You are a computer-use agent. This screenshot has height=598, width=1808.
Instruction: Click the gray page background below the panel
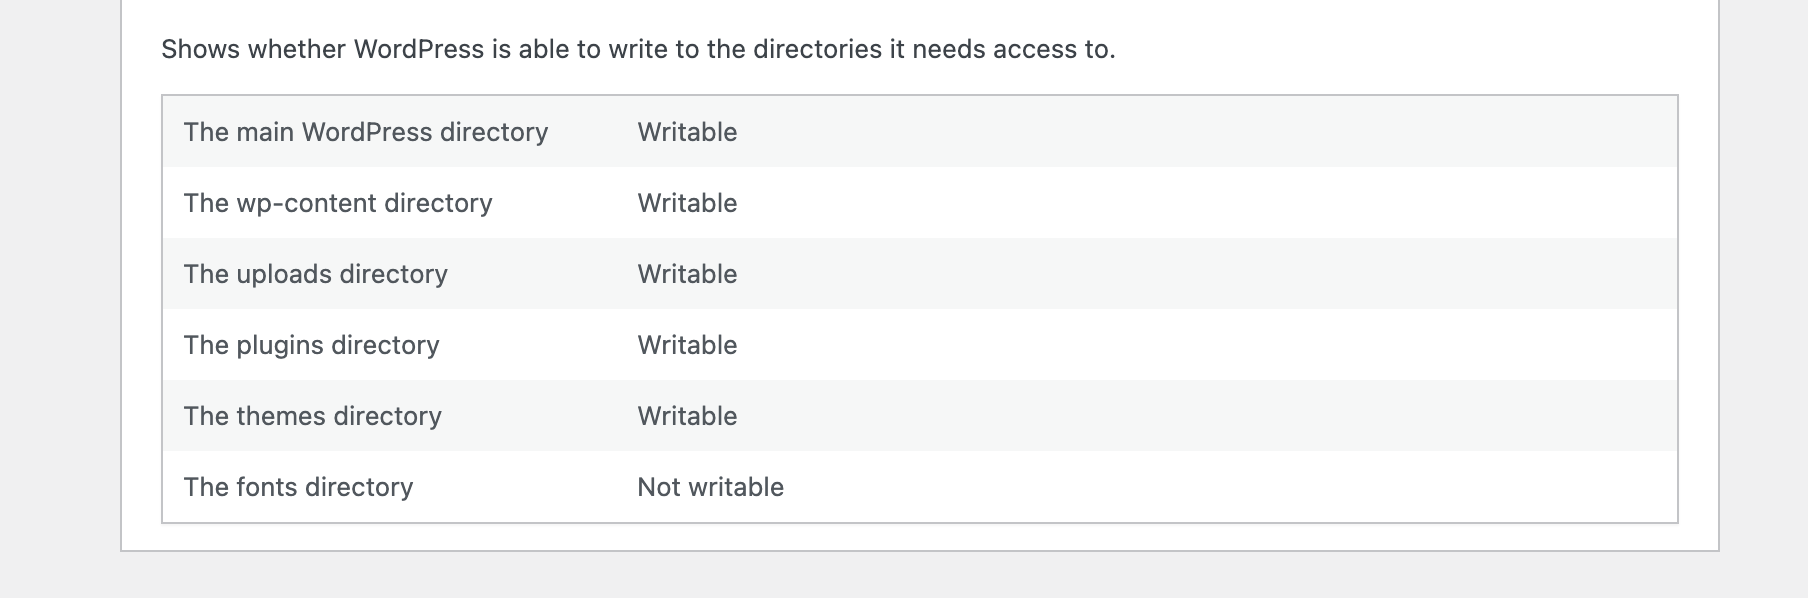point(904,576)
